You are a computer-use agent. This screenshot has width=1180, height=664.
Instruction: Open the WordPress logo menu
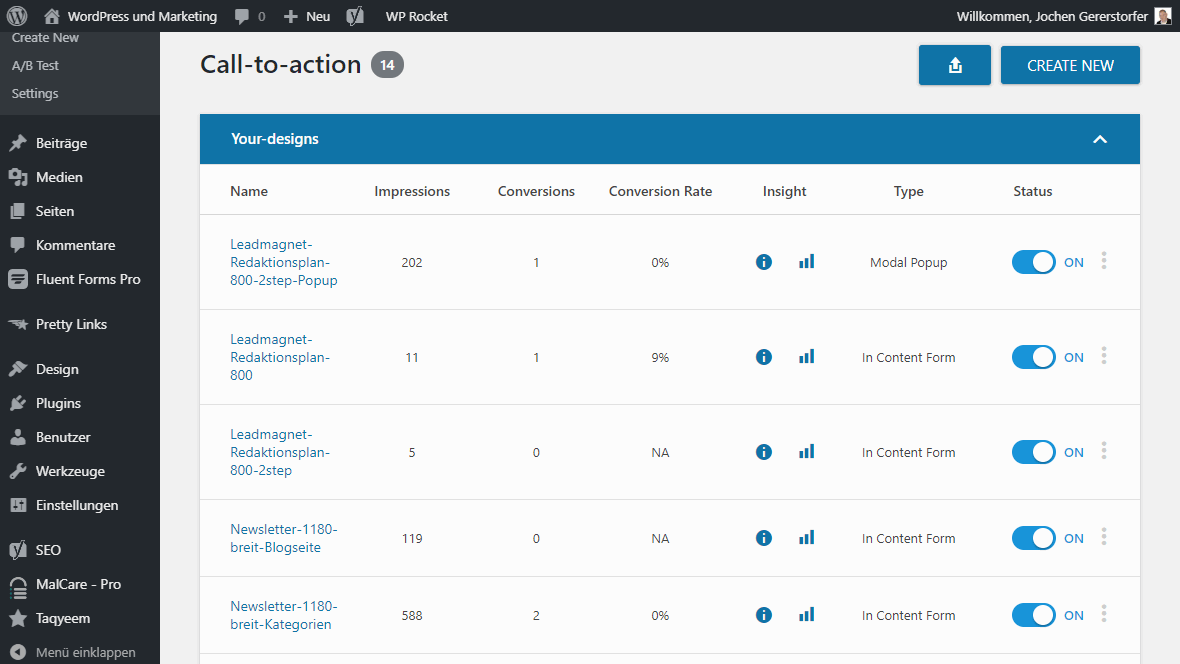click(x=14, y=15)
